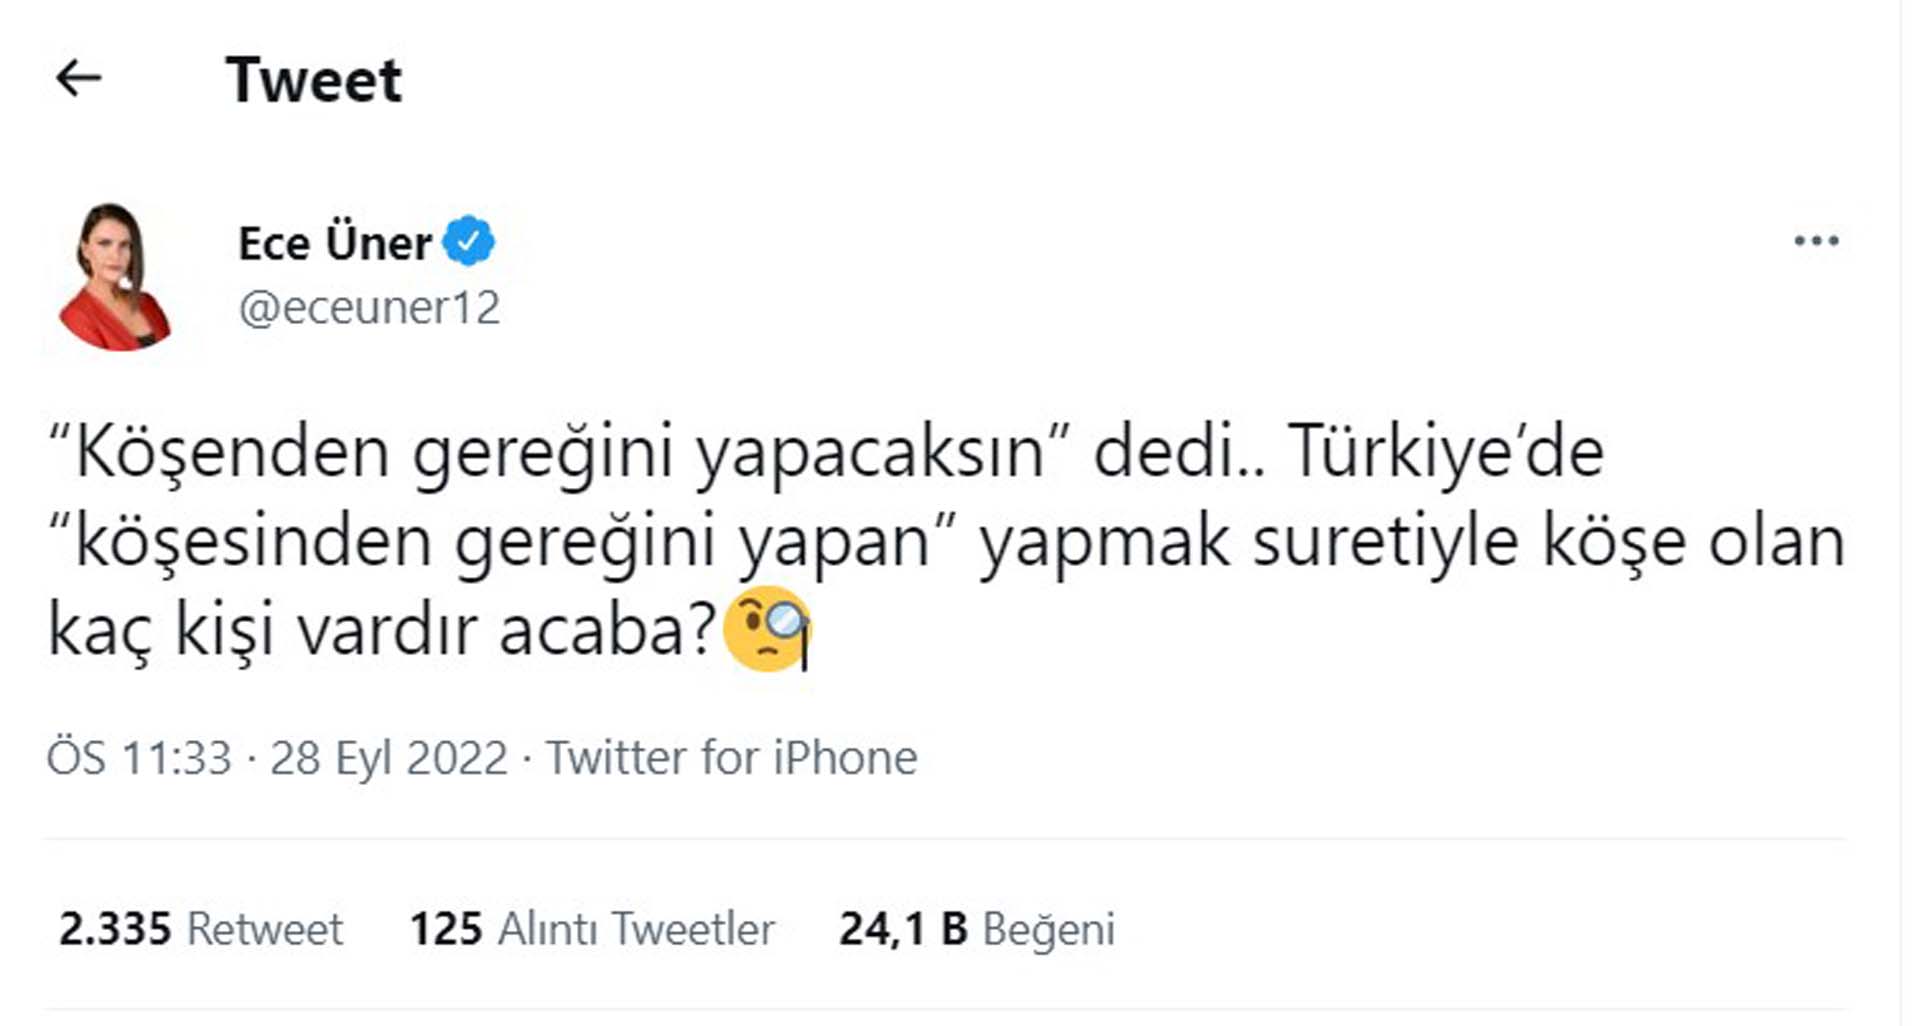Click the Ece Üner display name
Image resolution: width=1920 pixels, height=1026 pixels.
click(330, 240)
